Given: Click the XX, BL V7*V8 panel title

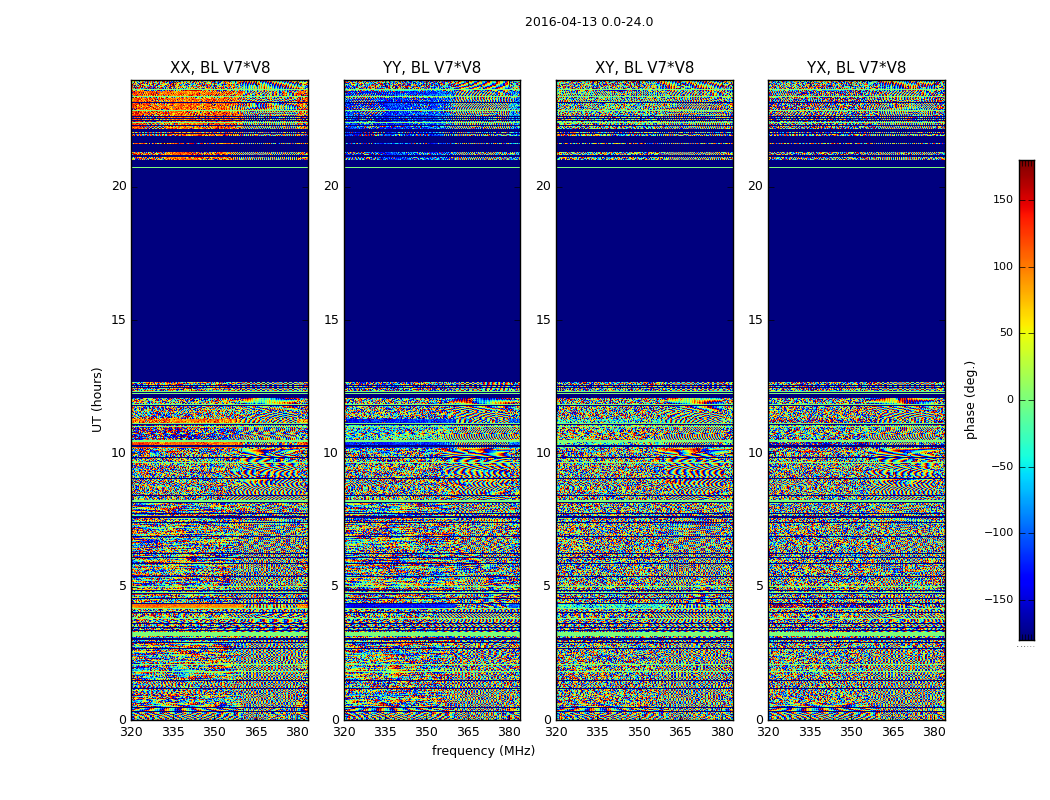Looking at the screenshot, I should pos(220,68).
